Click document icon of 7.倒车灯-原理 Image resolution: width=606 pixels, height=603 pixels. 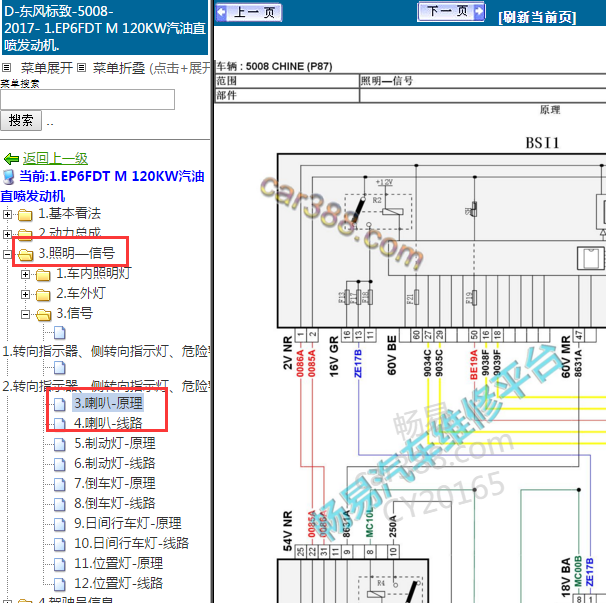pyautogui.click(x=60, y=485)
